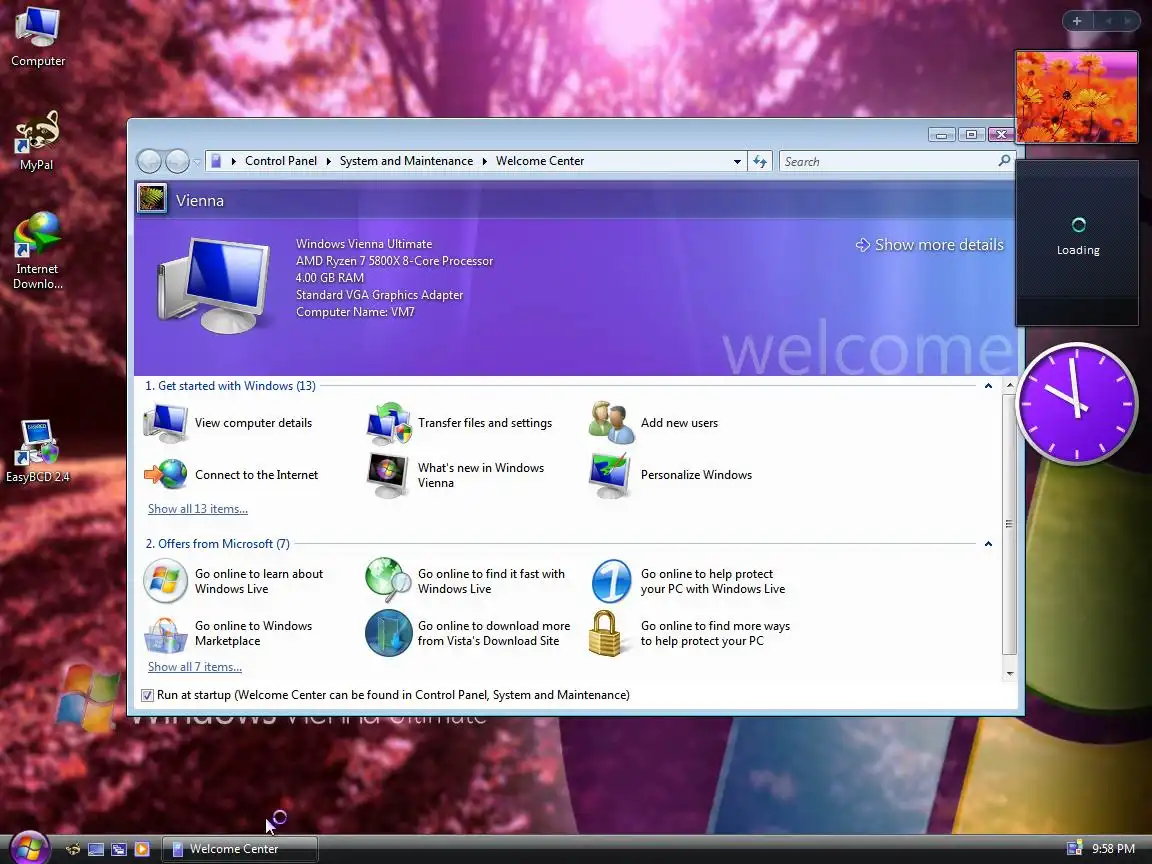Open Go online to download more from Vista's Download Site
This screenshot has width=1152, height=864.
[468, 633]
